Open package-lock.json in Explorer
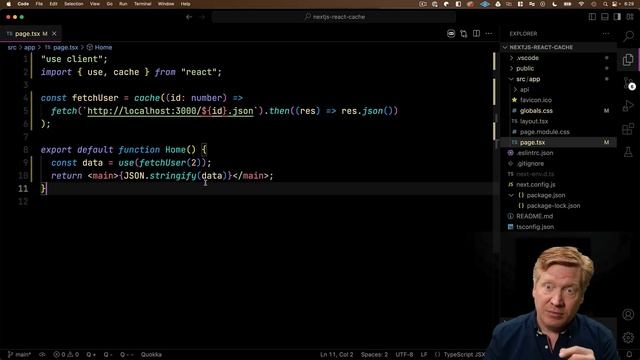Image resolution: width=640 pixels, height=360 pixels. click(558, 206)
